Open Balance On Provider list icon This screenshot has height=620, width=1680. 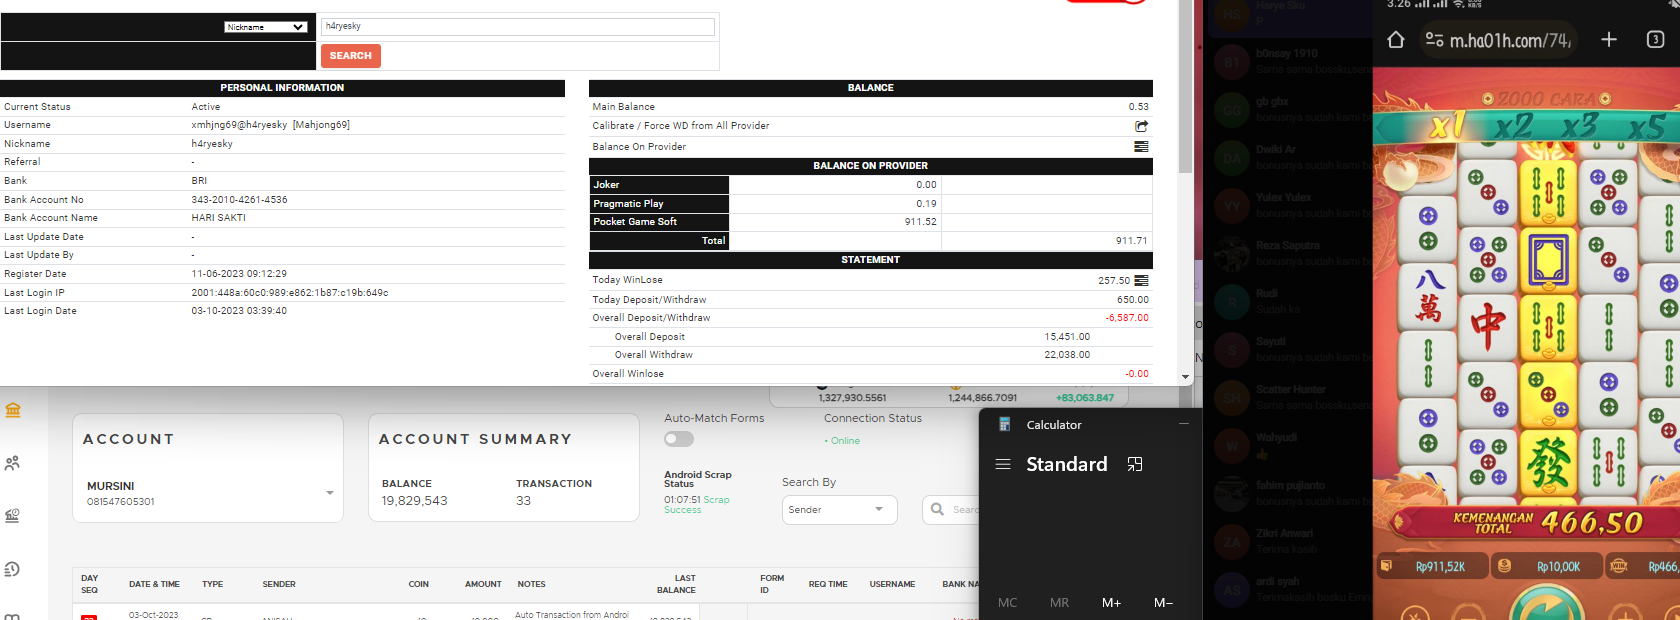(1141, 146)
